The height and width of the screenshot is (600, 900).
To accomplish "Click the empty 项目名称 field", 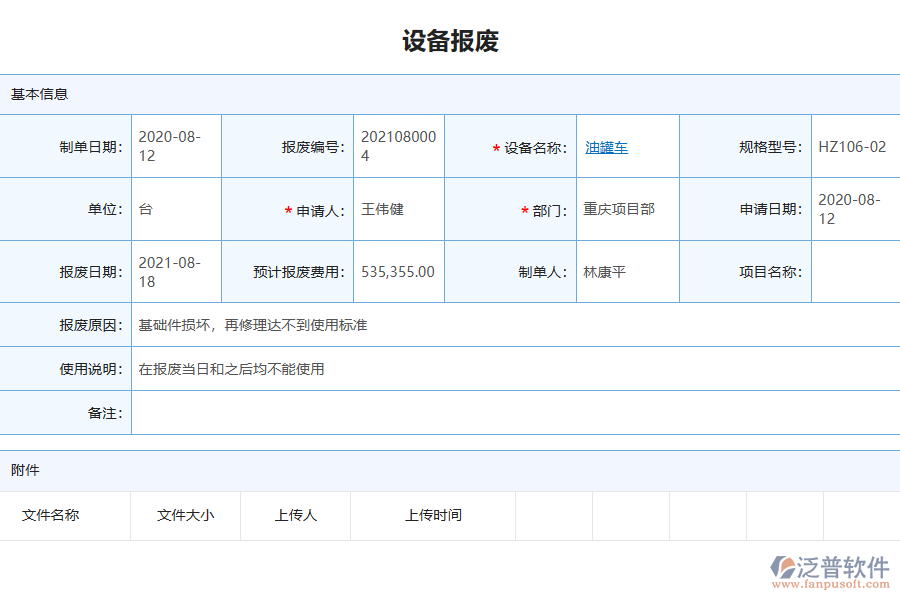I will (x=855, y=271).
